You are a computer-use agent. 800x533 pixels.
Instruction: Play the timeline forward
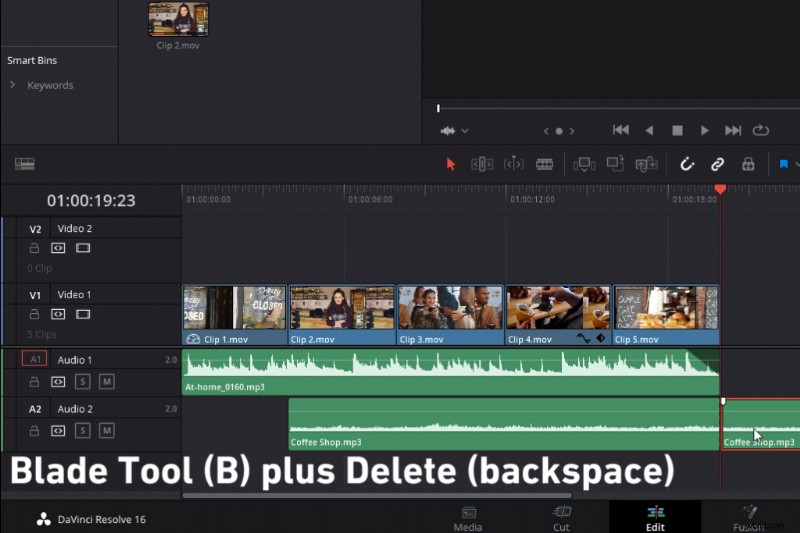tap(705, 131)
